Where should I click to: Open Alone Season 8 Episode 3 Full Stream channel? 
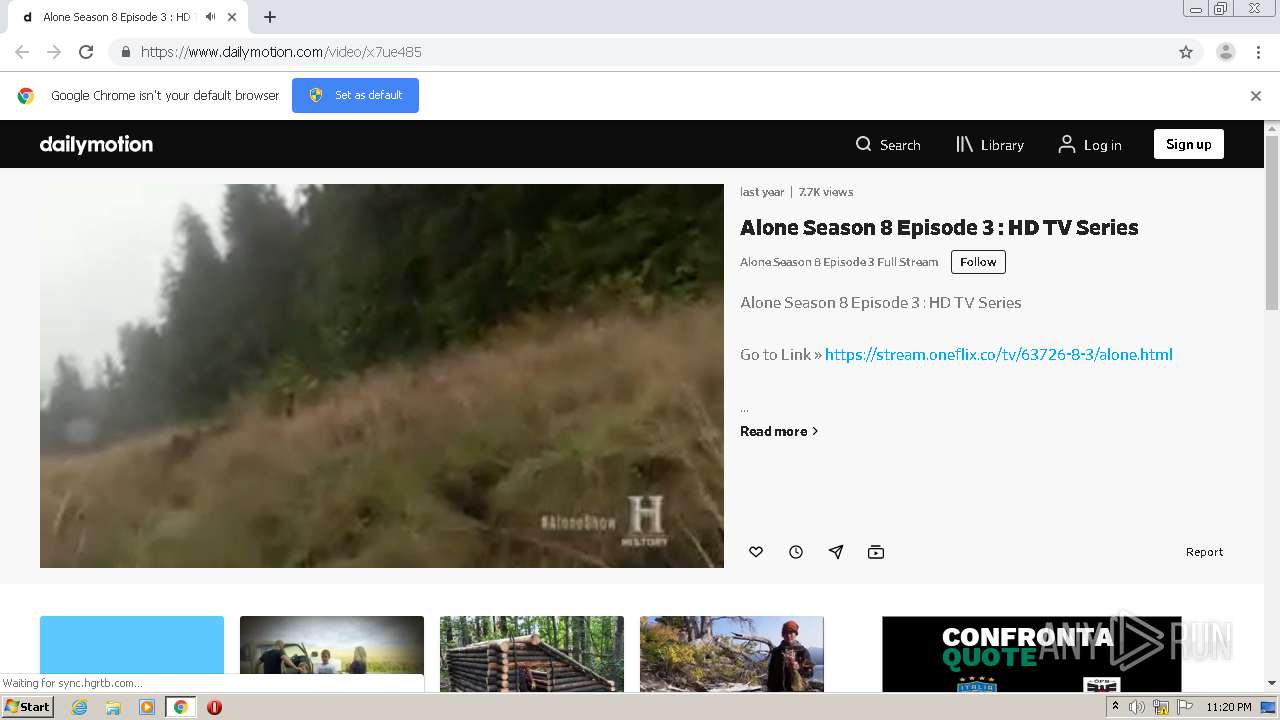[x=839, y=262]
